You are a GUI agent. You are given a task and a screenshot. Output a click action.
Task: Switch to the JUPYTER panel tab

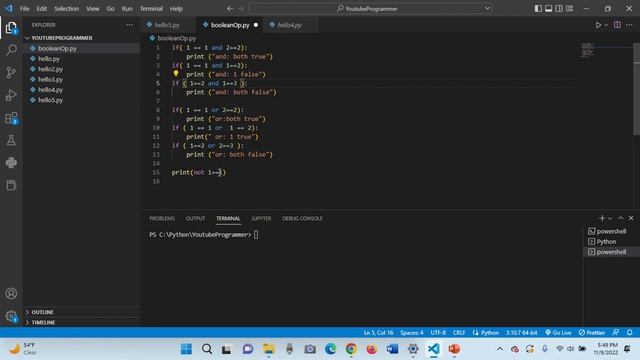click(x=261, y=218)
